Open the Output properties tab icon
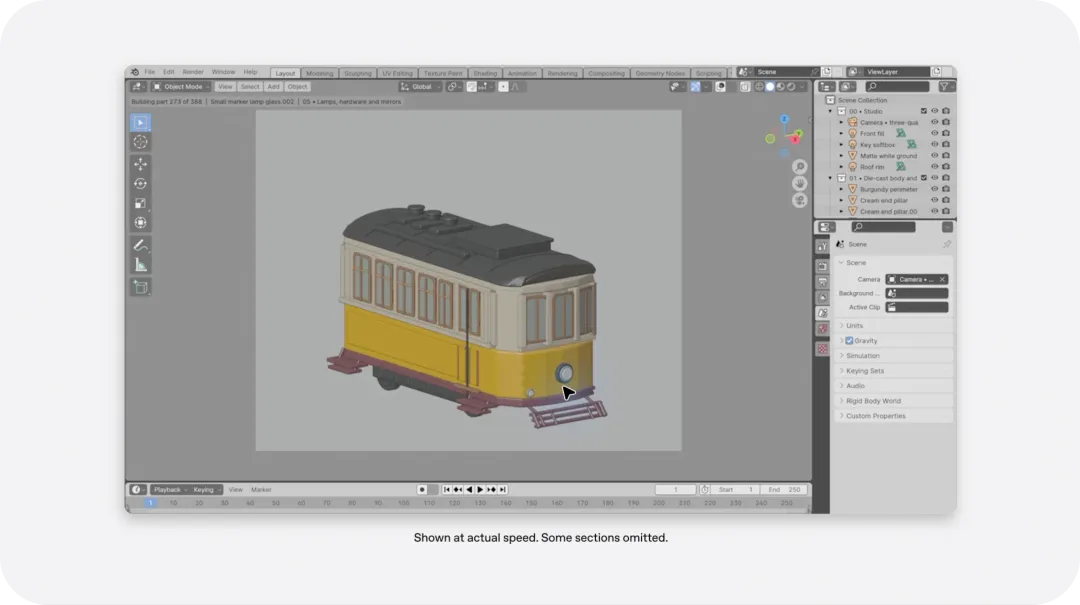This screenshot has height=605, width=1080. (x=822, y=282)
